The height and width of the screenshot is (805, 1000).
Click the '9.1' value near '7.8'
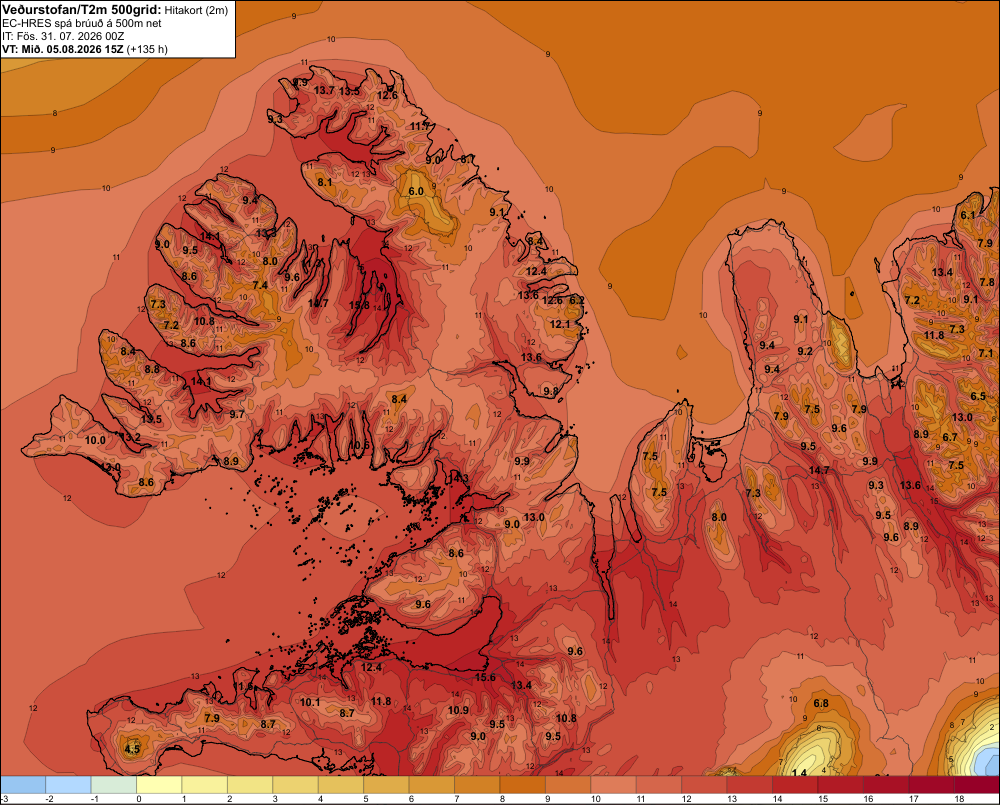[971, 299]
